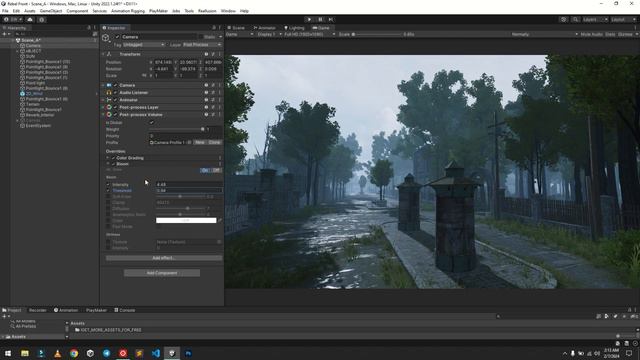Screen dimensions: 640x360
Task: Switch to the Scene tab
Action: pos(236,28)
